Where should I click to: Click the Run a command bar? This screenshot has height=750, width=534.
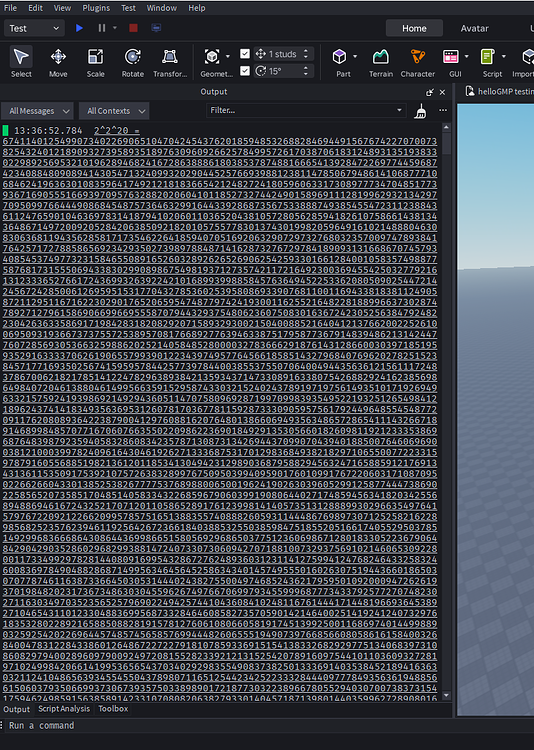[x=268, y=725]
